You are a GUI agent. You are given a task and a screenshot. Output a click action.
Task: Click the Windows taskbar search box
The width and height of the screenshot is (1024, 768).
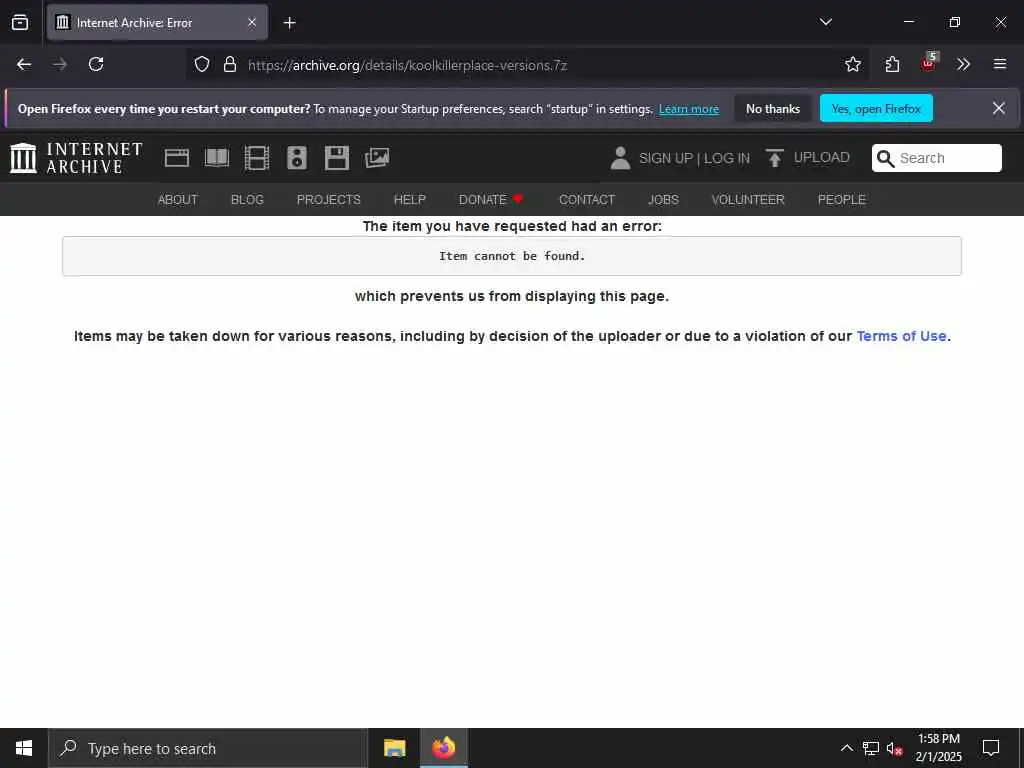coord(208,748)
